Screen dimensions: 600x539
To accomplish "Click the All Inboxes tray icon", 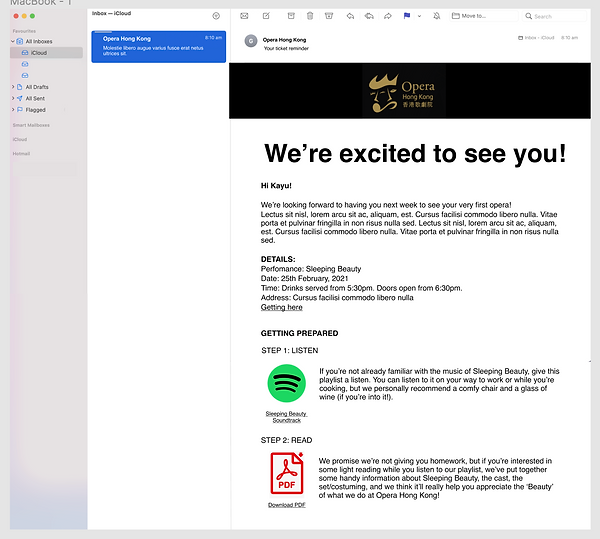I will click(x=20, y=41).
